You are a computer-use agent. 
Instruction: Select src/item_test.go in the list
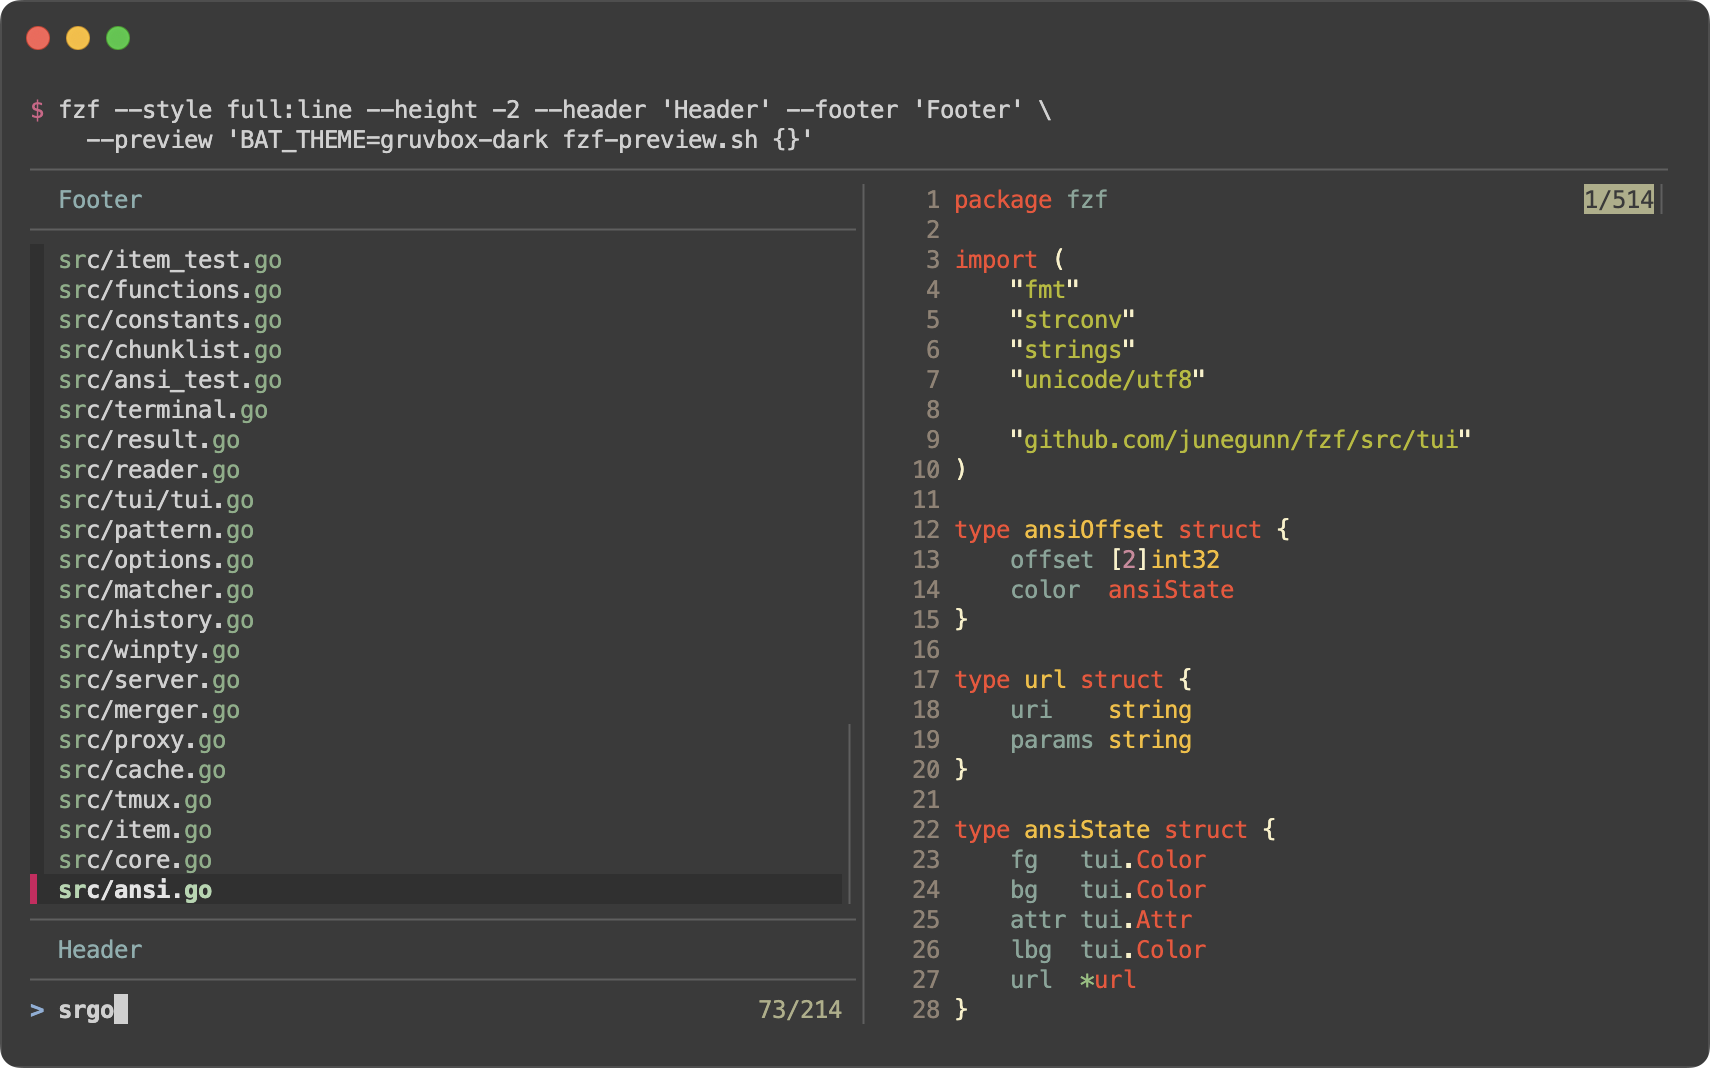coord(170,260)
